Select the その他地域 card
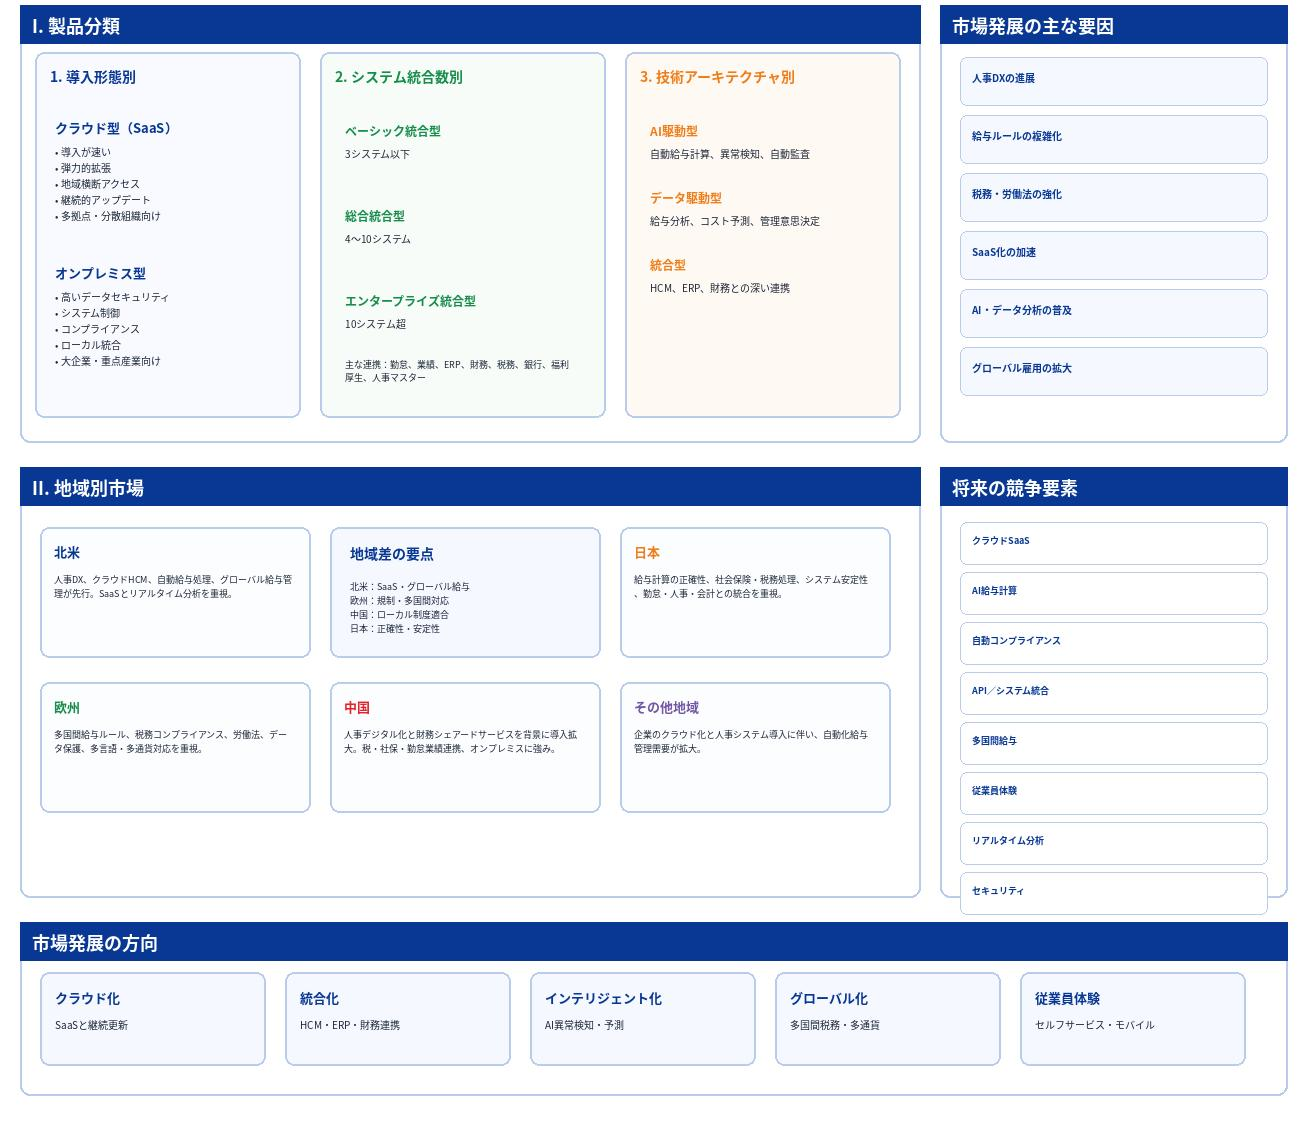Image resolution: width=1307 pixels, height=1130 pixels. [x=755, y=747]
